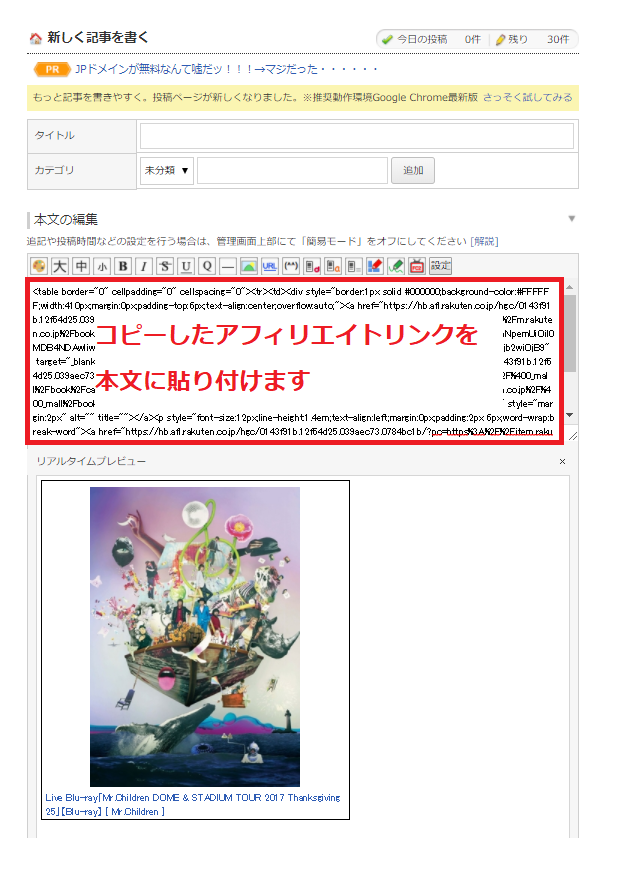Insert a URL link
The image size is (619, 885).
point(270,266)
